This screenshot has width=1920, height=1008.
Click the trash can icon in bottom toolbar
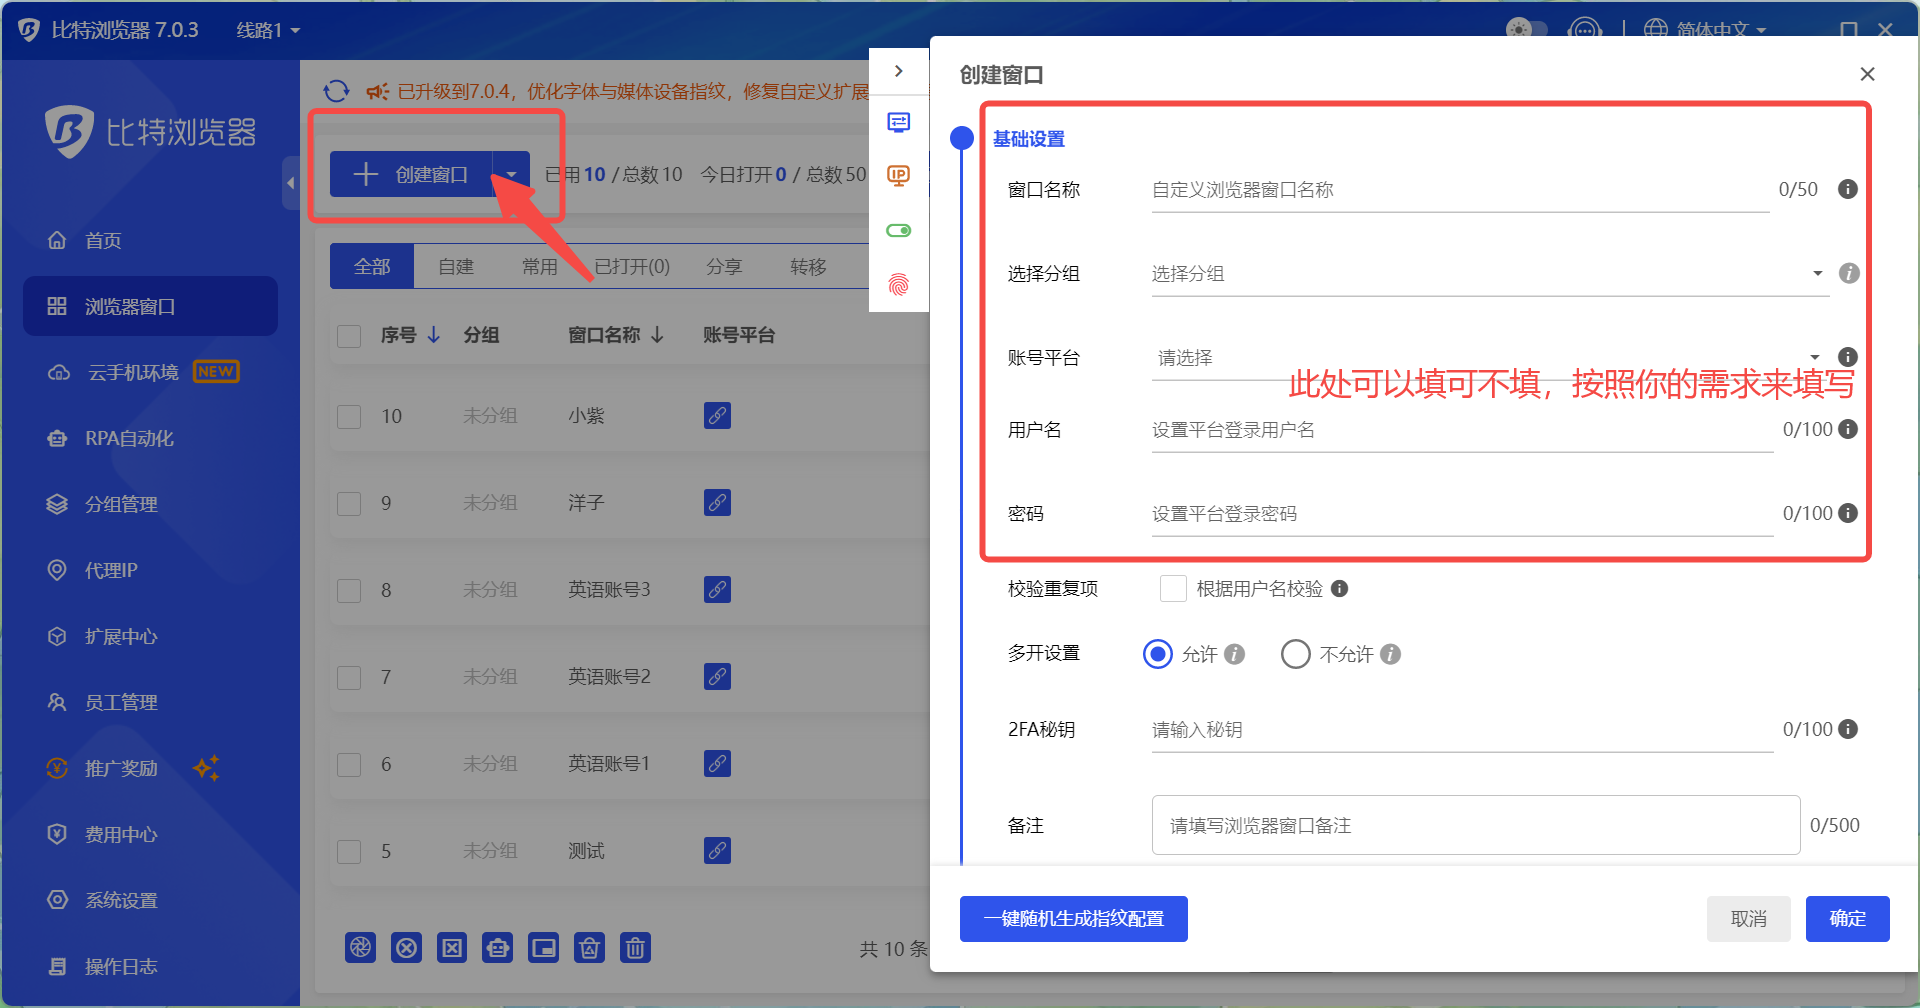(x=635, y=947)
